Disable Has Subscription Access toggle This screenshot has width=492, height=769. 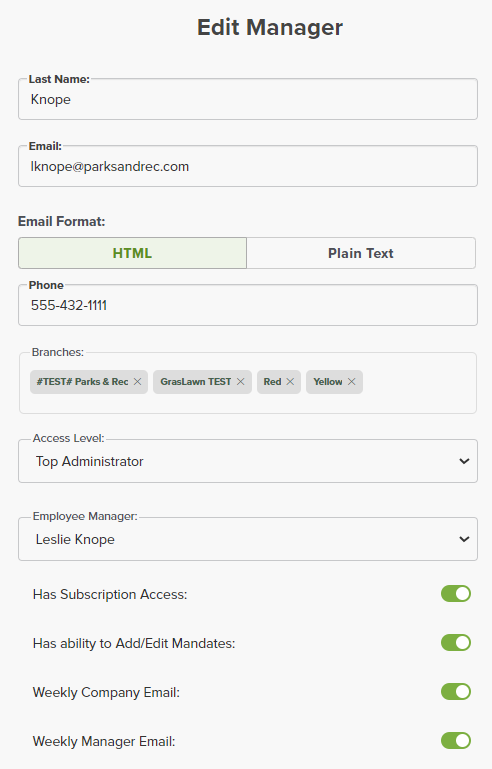[456, 593]
